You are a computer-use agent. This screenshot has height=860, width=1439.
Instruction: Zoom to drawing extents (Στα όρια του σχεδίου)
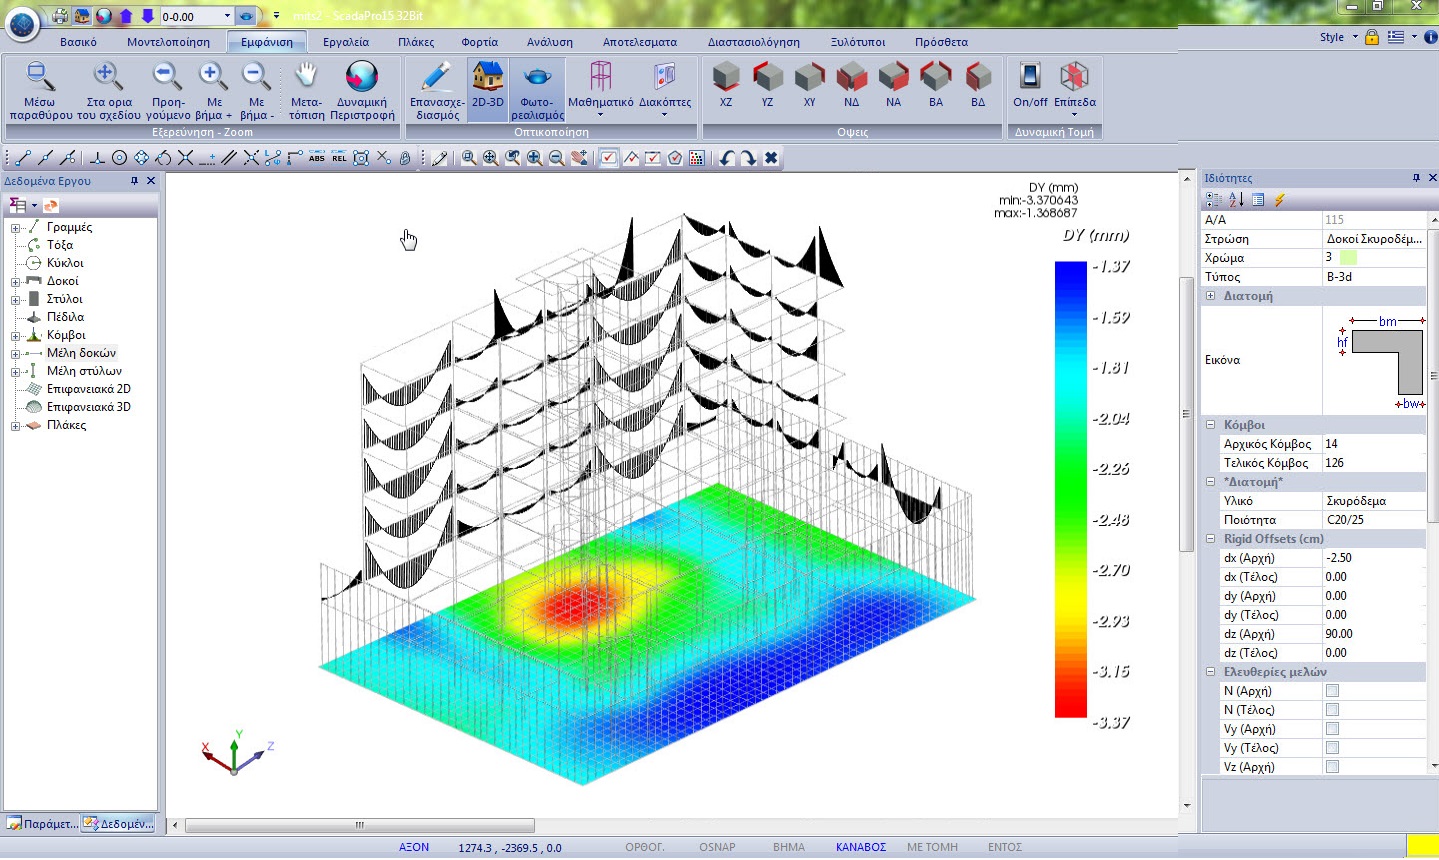point(108,90)
